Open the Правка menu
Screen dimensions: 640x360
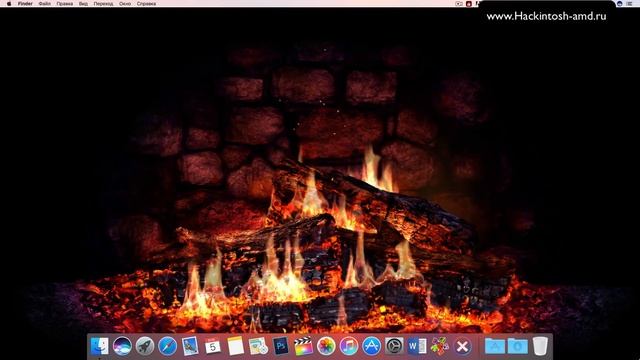(64, 4)
